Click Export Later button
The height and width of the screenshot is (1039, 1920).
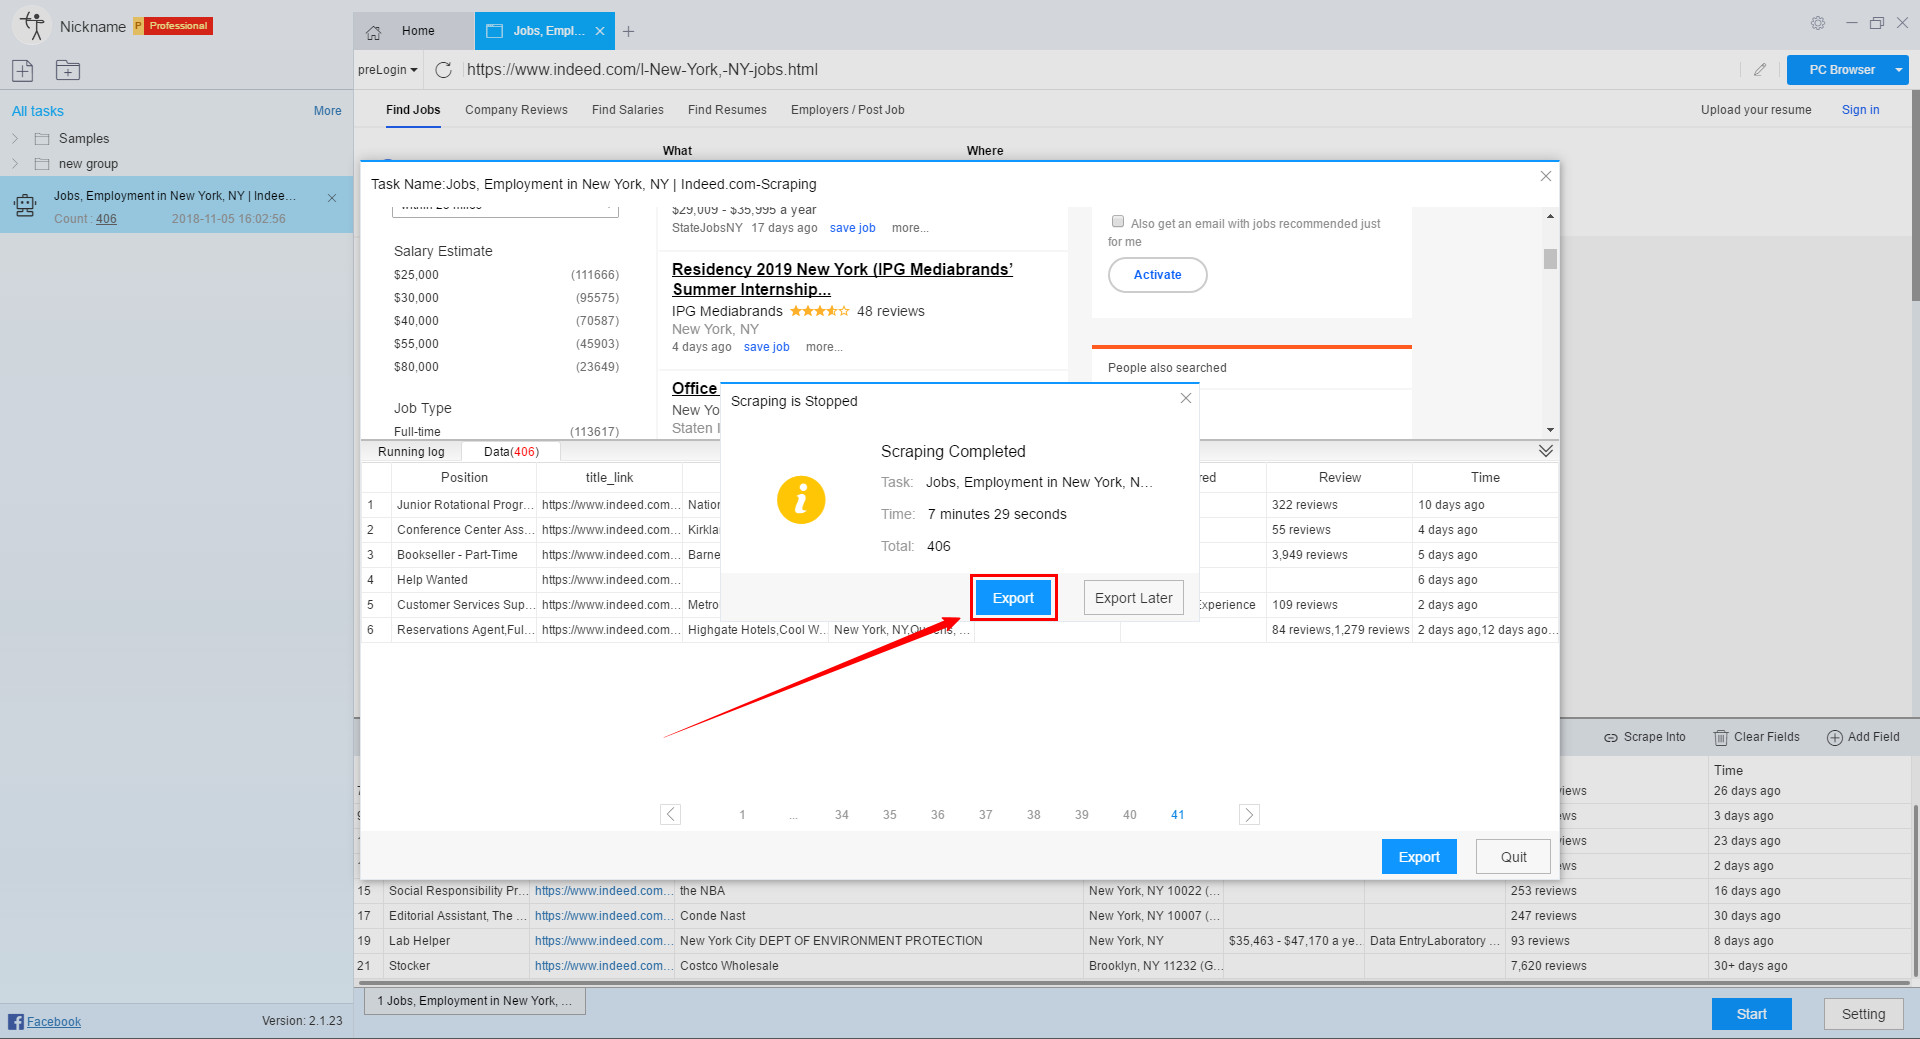tap(1133, 598)
